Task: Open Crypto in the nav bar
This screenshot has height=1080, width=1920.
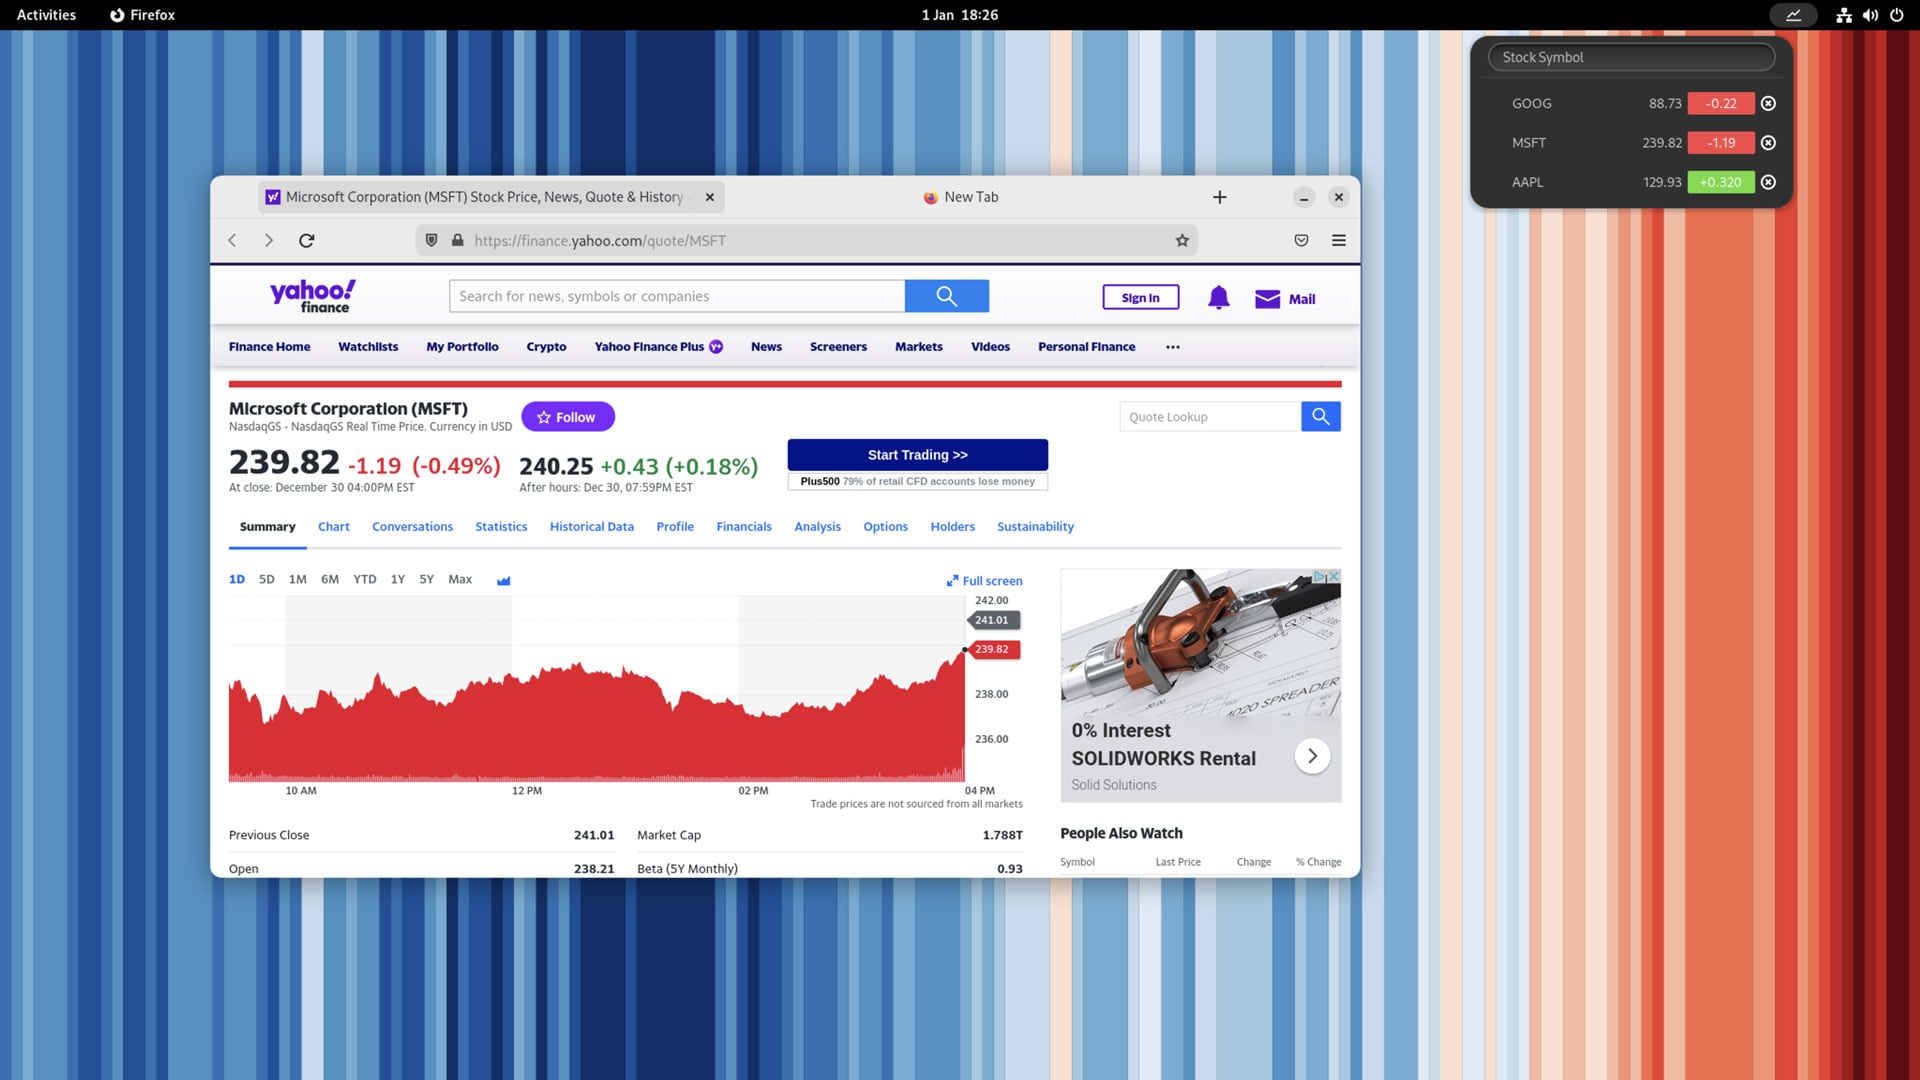Action: pyautogui.click(x=546, y=347)
